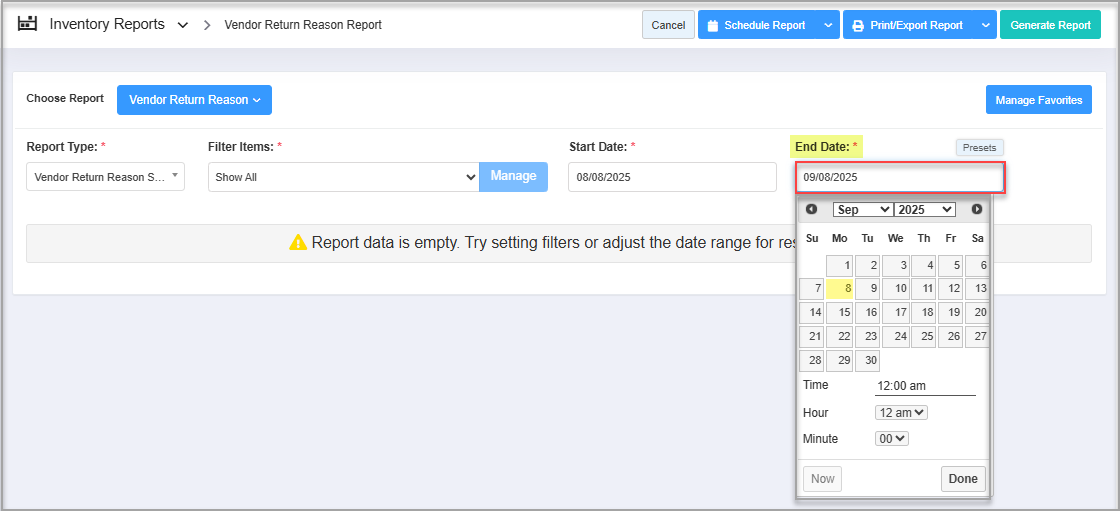The height and width of the screenshot is (511, 1120).
Task: Open the date Presets button
Action: tap(979, 147)
